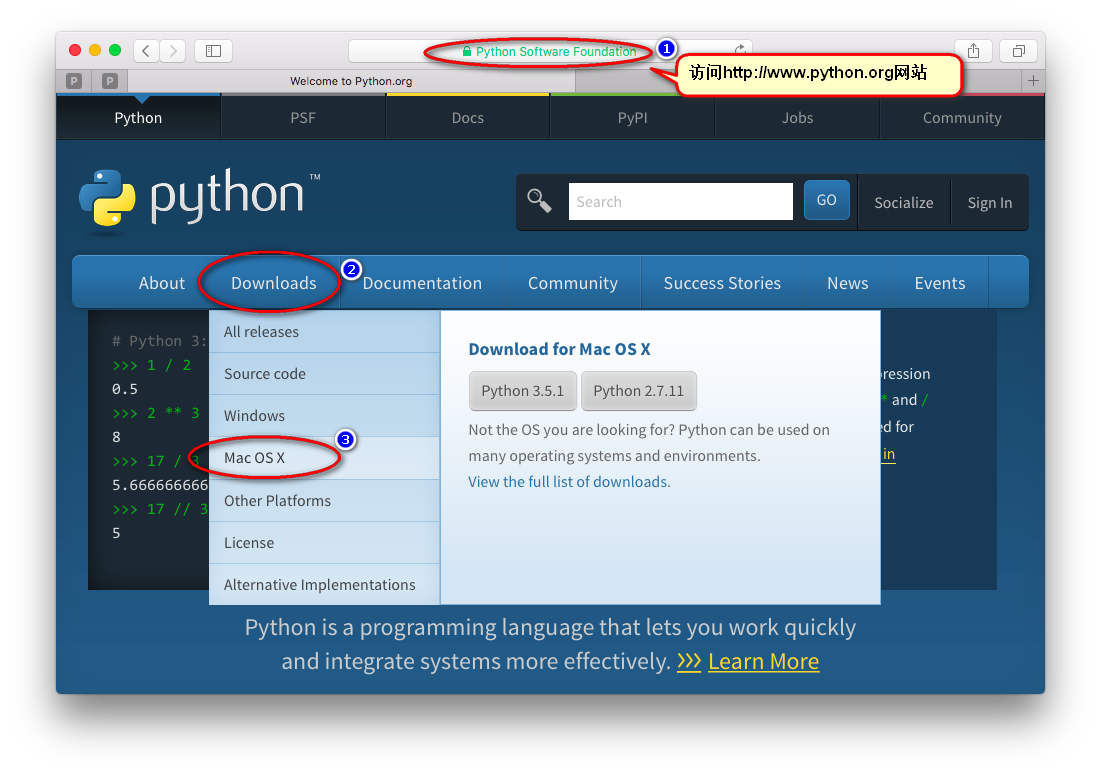Screen dimensions: 1101x774
Task: Click the reload icon in the address bar
Action: 740,48
